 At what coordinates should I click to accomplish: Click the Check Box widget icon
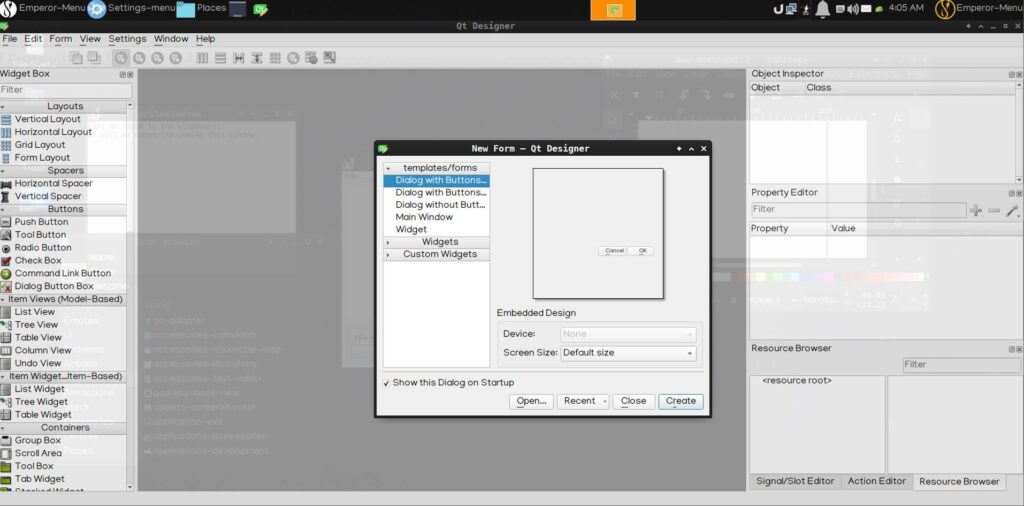coord(6,261)
